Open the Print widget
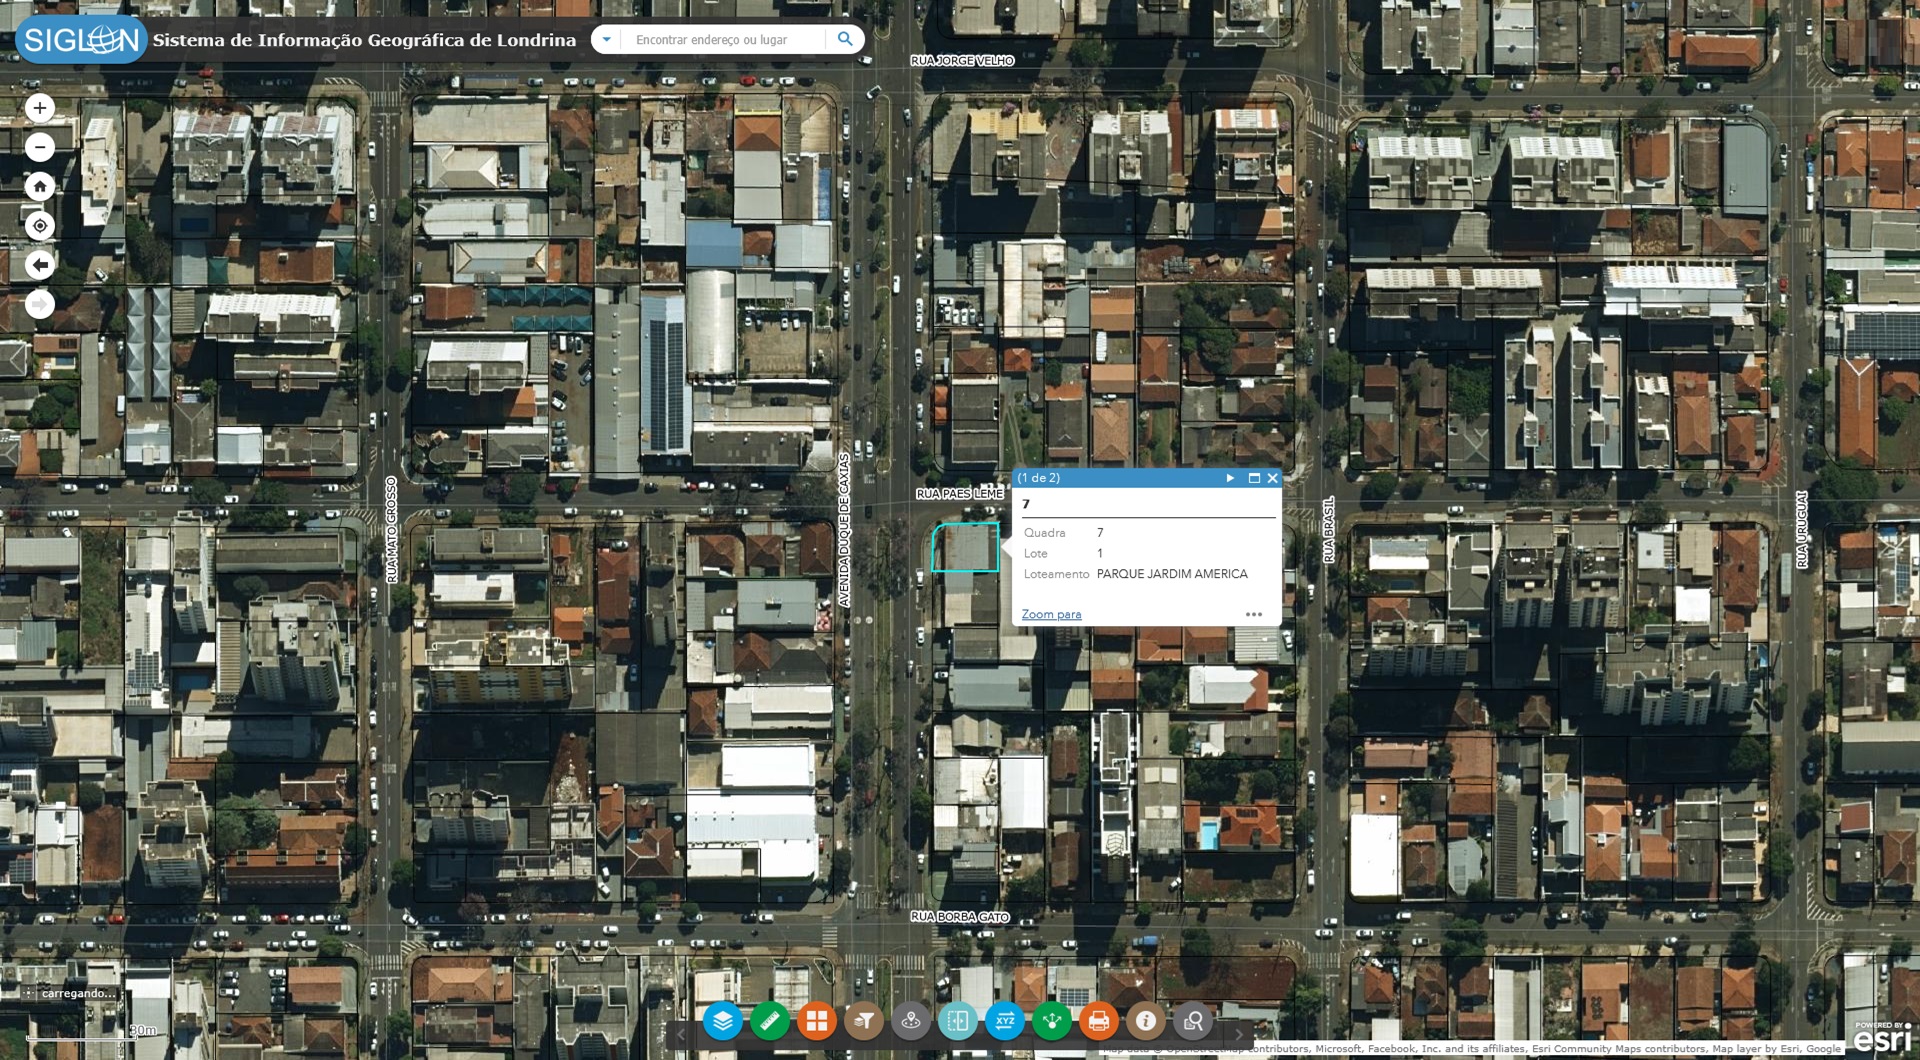Screen dimensions: 1920x1060 click(1099, 1021)
